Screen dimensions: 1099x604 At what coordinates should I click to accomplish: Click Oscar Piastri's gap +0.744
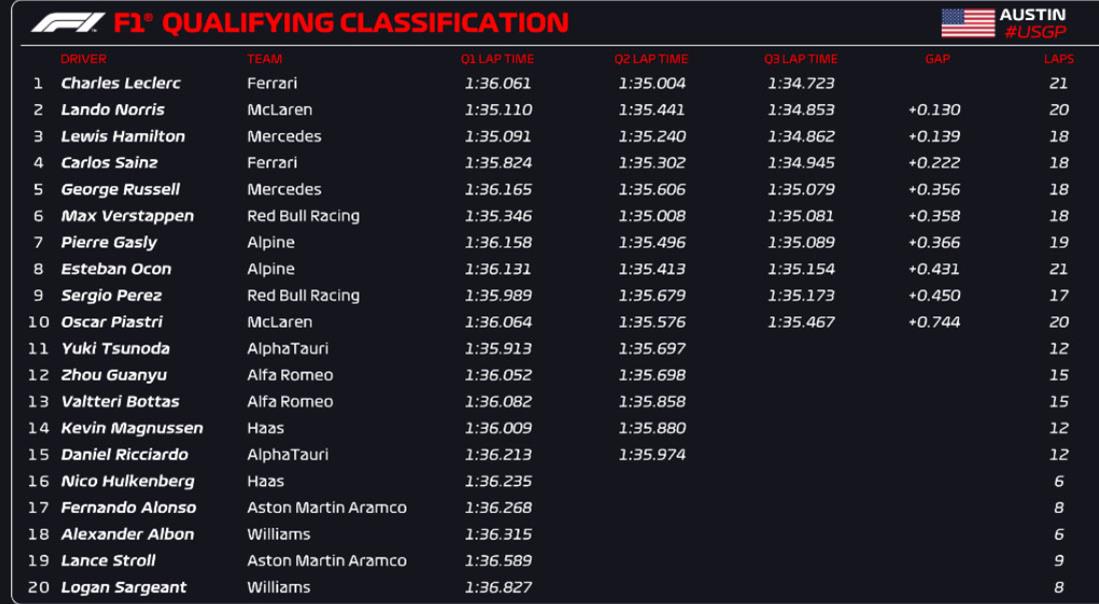coord(934,322)
